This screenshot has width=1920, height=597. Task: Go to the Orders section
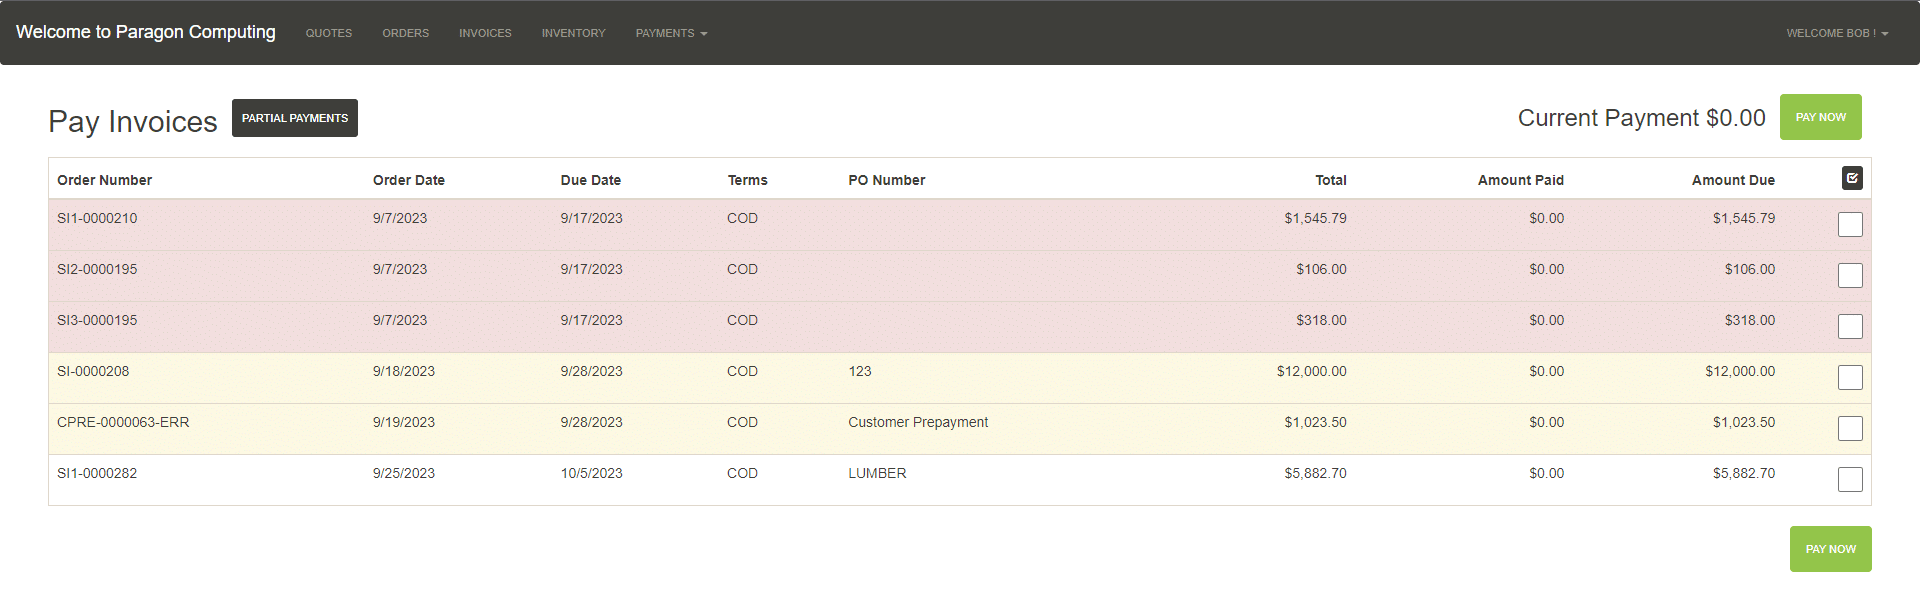[x=405, y=33]
